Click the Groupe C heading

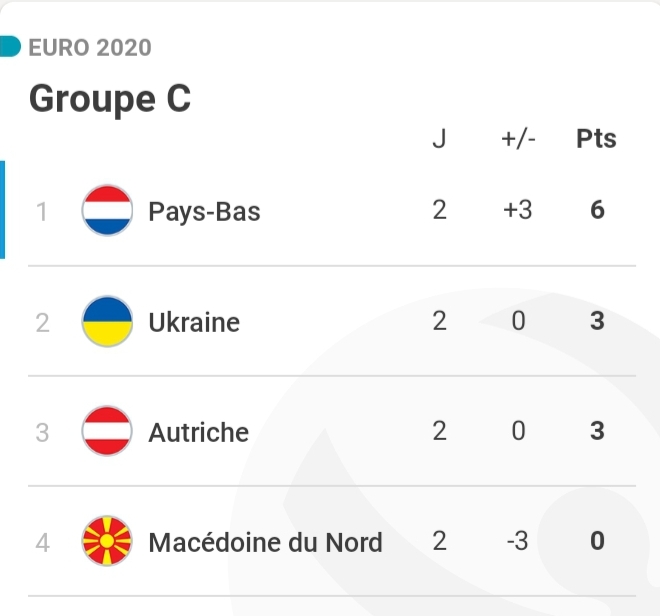click(x=110, y=99)
